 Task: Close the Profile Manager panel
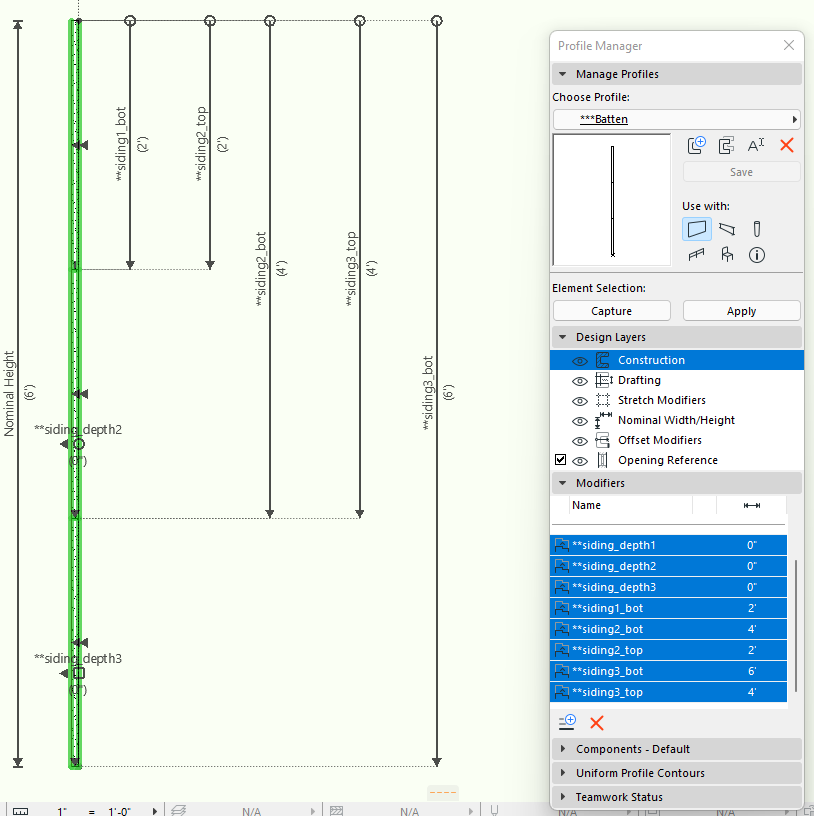789,45
